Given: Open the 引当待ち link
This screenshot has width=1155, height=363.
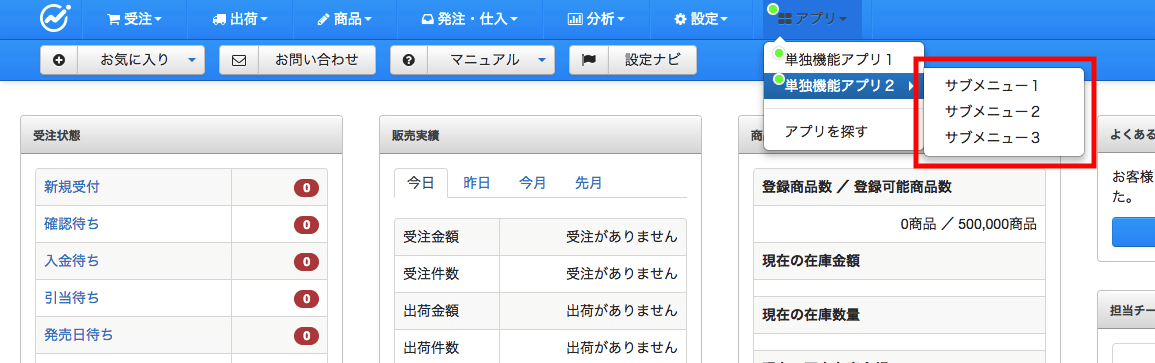Looking at the screenshot, I should [x=71, y=297].
